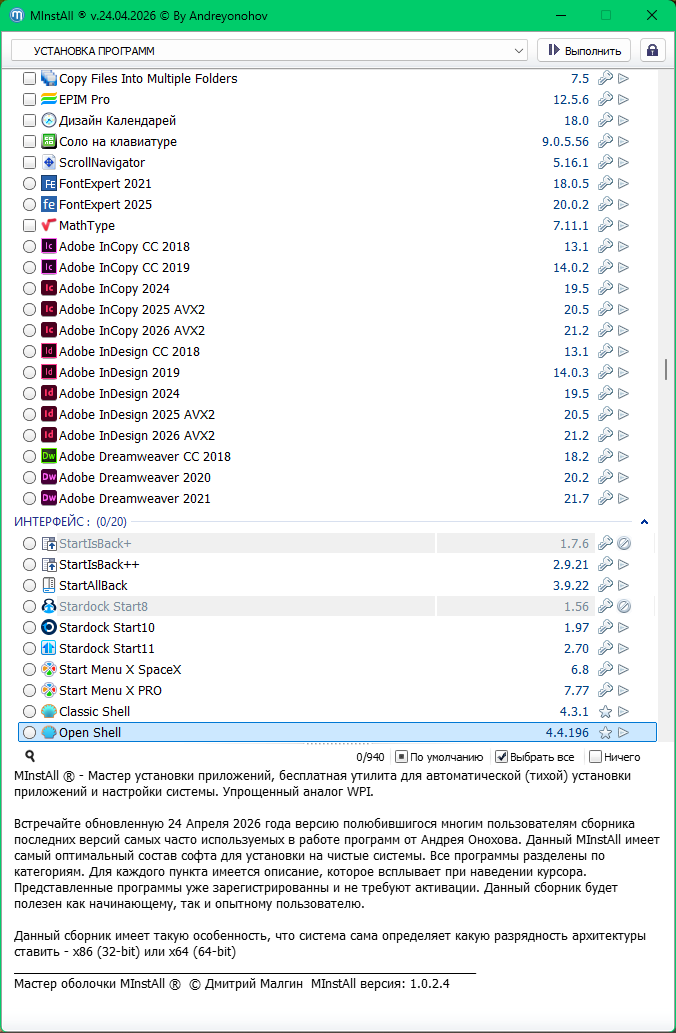Collapse the 'ИНТЕРФЕЙС' section chevron
This screenshot has height=1033, width=676.
644,522
